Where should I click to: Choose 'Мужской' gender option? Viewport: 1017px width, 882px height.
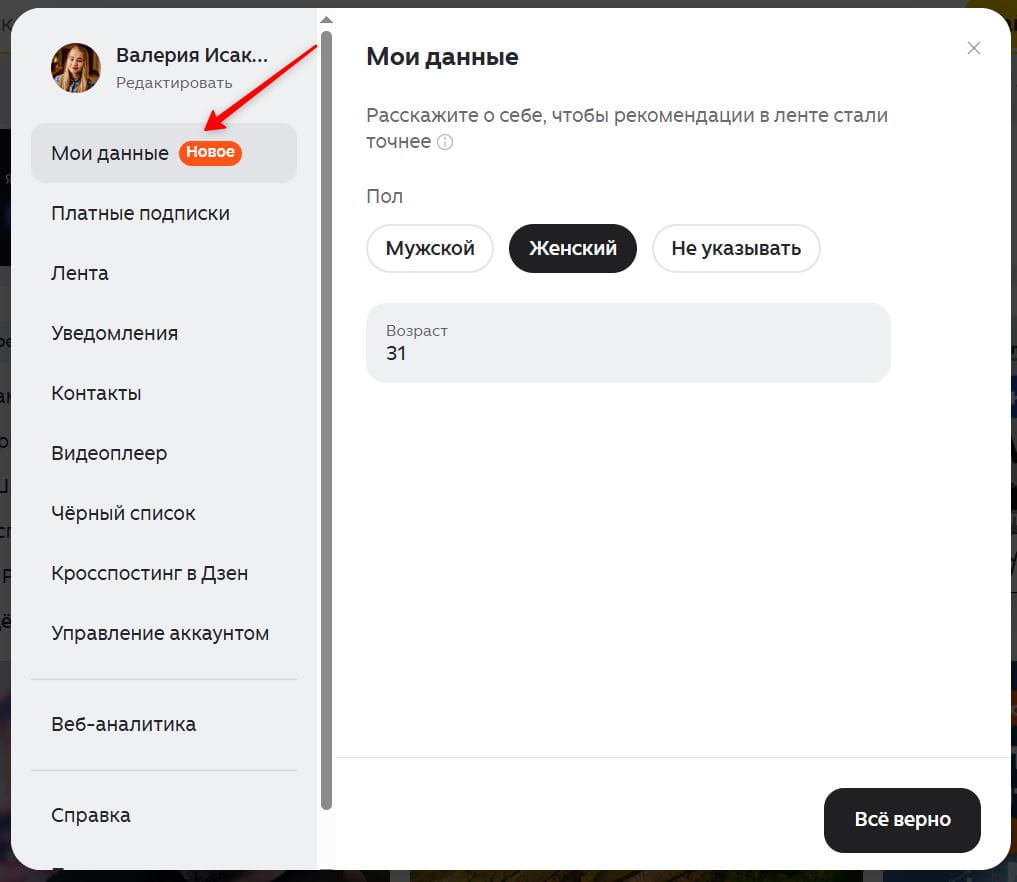(x=429, y=248)
